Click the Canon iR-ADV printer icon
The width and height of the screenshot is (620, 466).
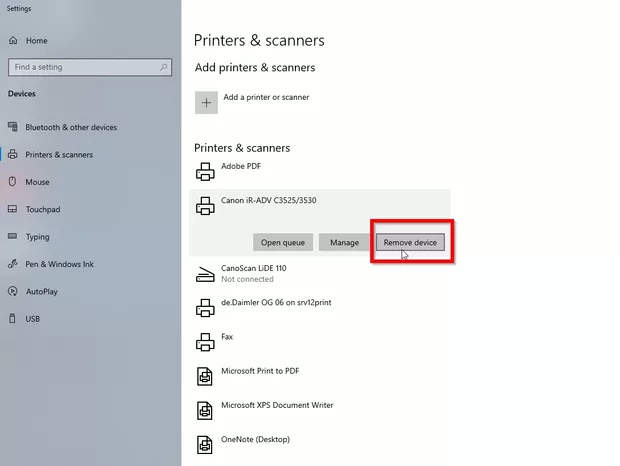(x=205, y=206)
